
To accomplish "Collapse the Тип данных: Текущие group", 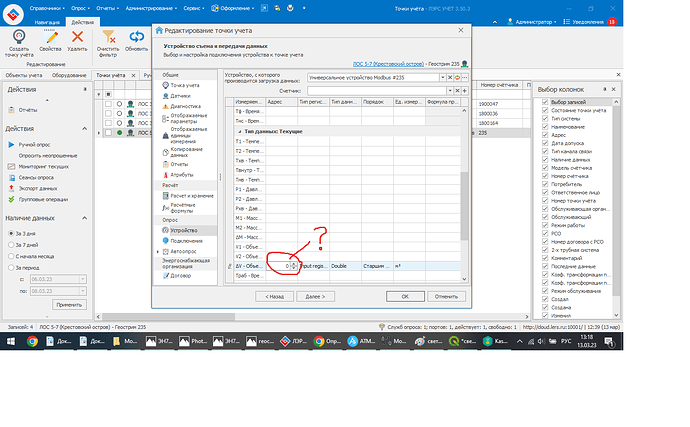I will [239, 132].
